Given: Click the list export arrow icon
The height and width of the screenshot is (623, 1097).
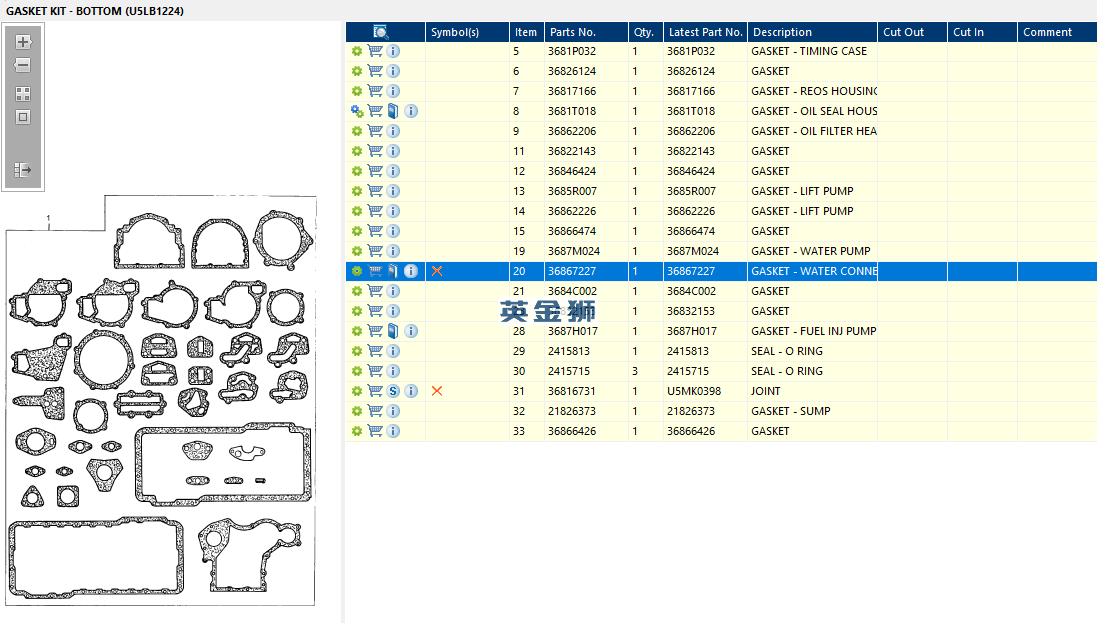Looking at the screenshot, I should point(23,170).
